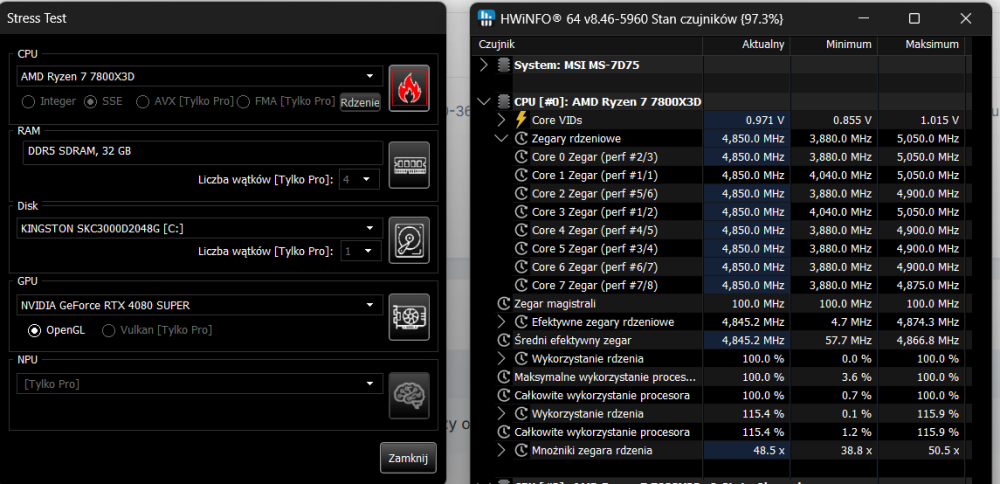Click the 4,866.8 MHz maximum value
Image resolution: width=1000 pixels, height=484 pixels.
(x=929, y=341)
